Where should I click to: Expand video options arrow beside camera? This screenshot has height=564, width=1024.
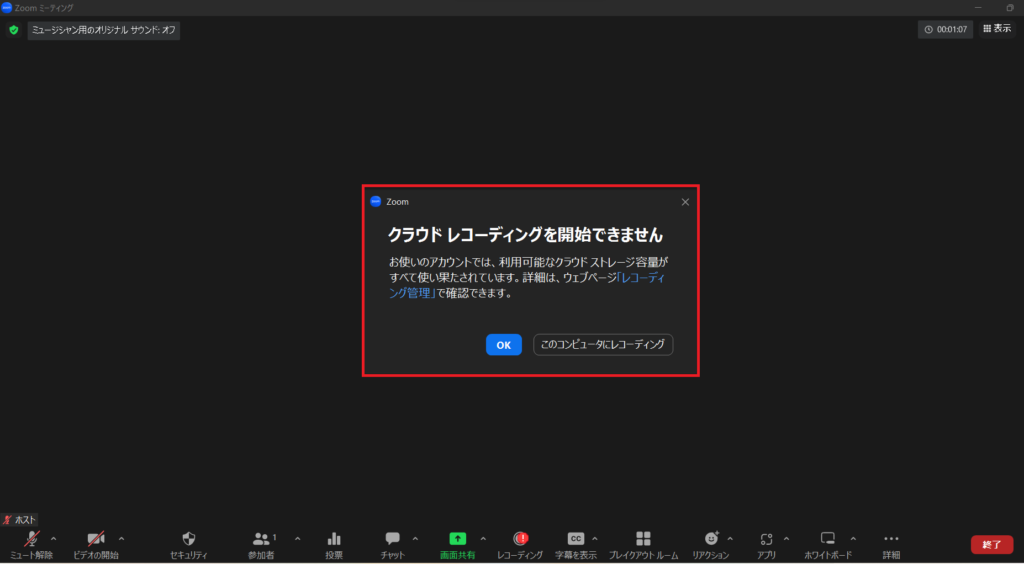click(x=121, y=538)
